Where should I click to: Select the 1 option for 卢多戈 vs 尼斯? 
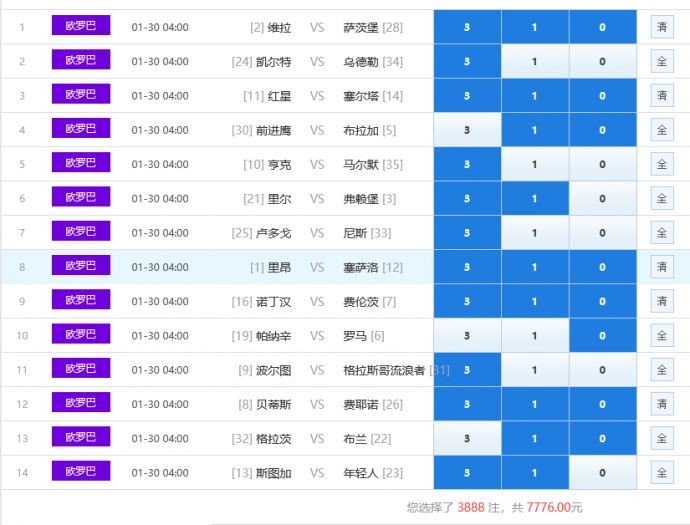tap(535, 233)
